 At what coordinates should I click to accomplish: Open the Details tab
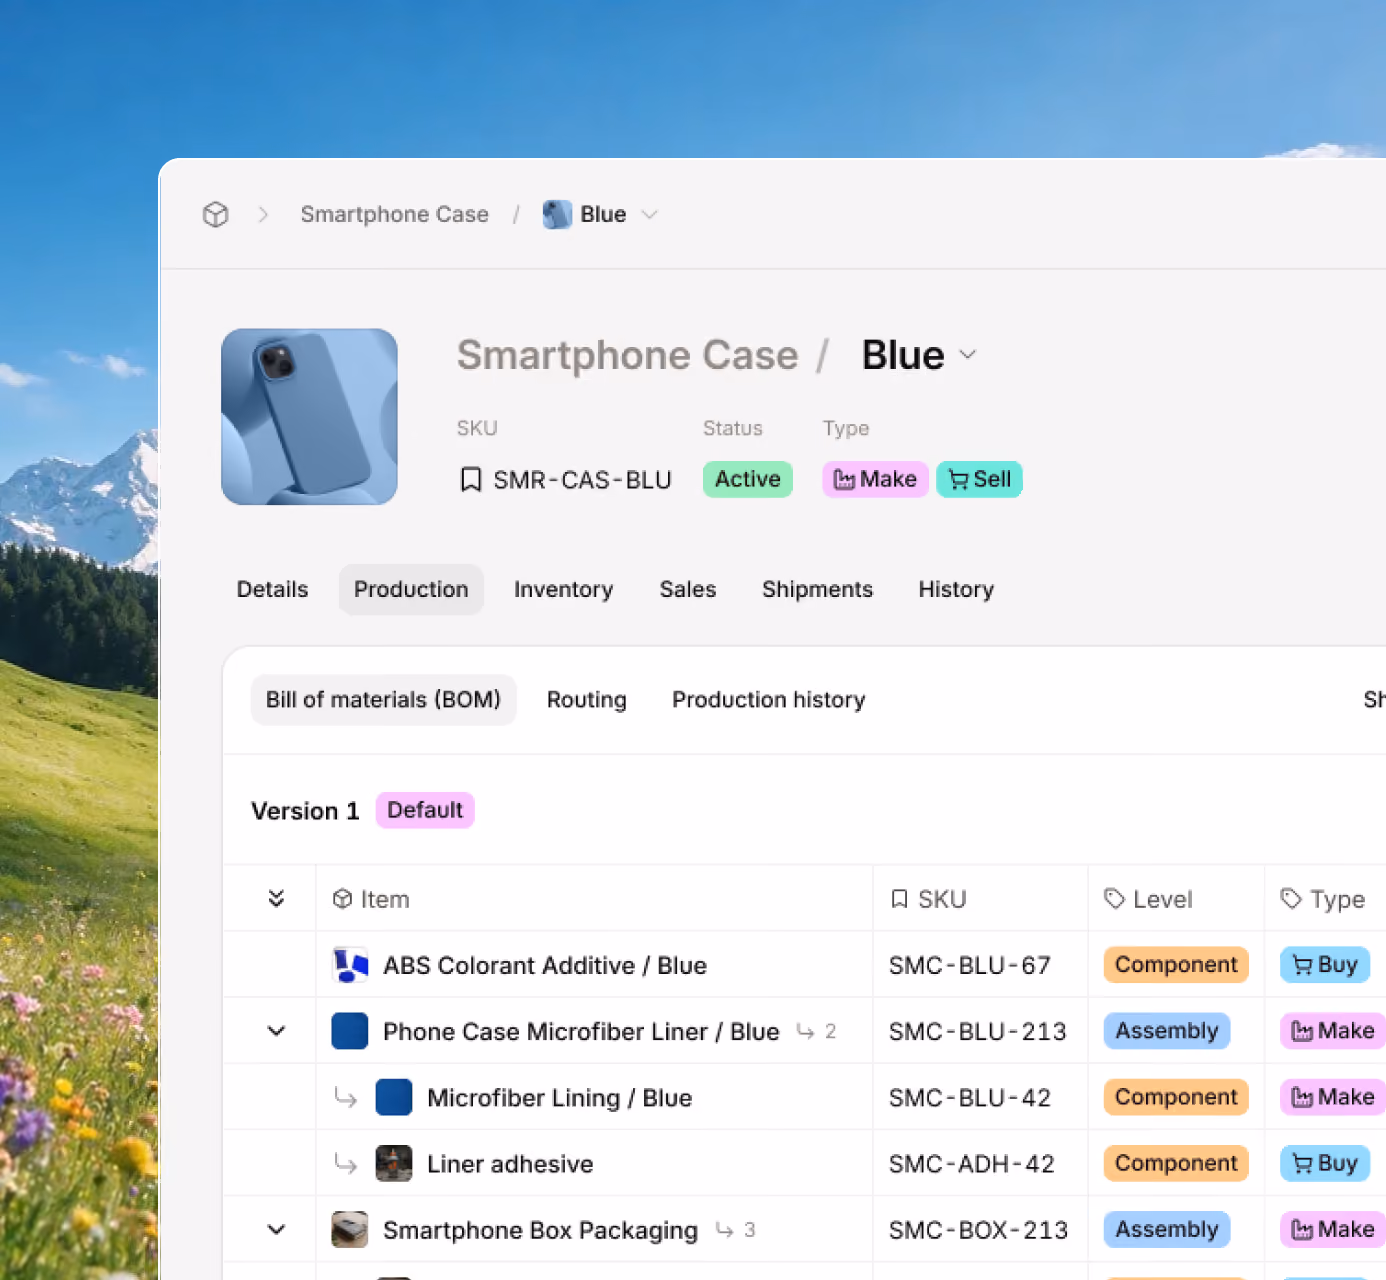point(272,590)
